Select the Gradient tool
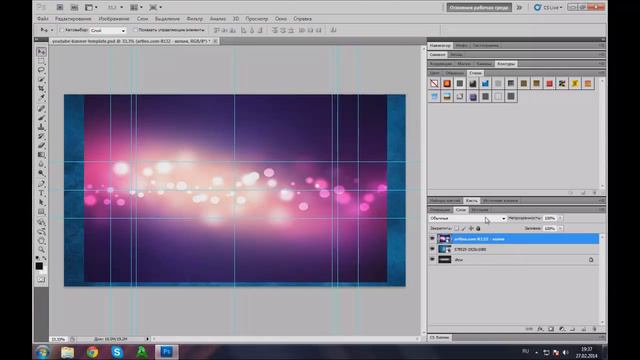The height and width of the screenshot is (360, 640). point(41,155)
